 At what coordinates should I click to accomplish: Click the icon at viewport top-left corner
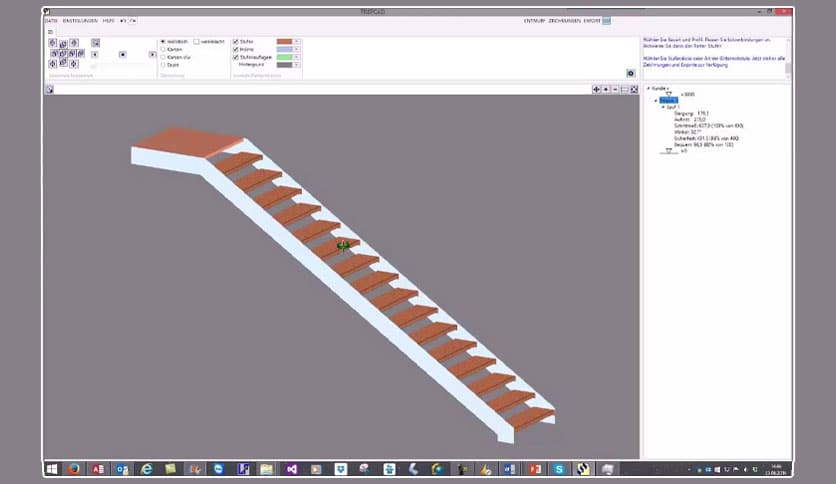click(x=49, y=89)
